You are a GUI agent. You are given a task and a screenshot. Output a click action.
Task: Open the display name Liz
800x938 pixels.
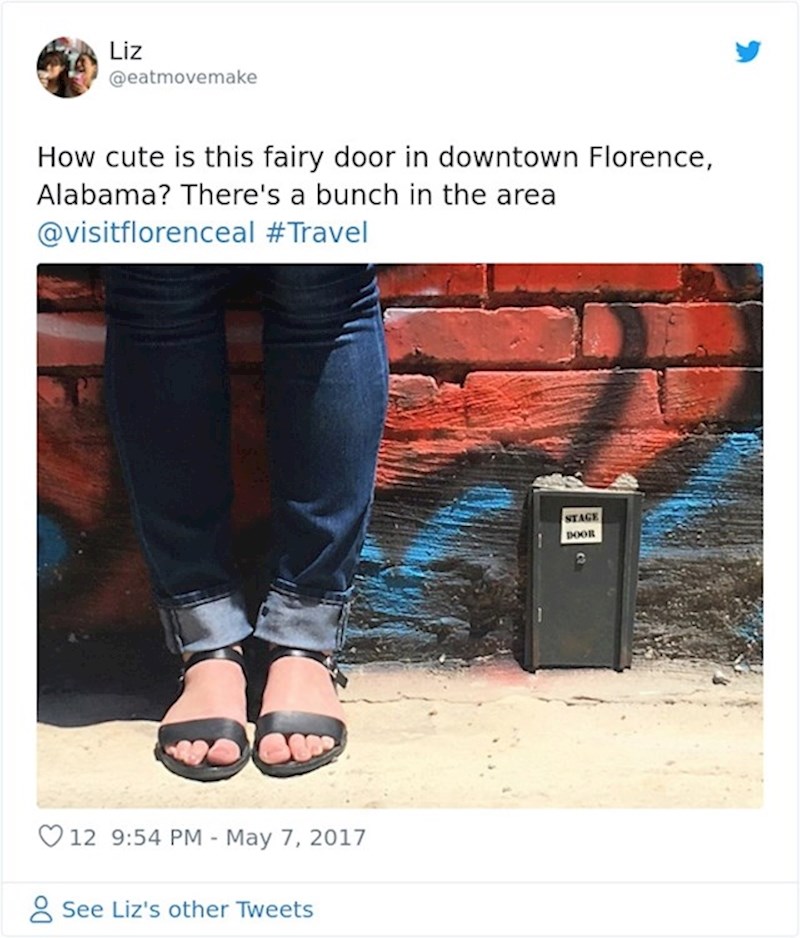tap(125, 51)
